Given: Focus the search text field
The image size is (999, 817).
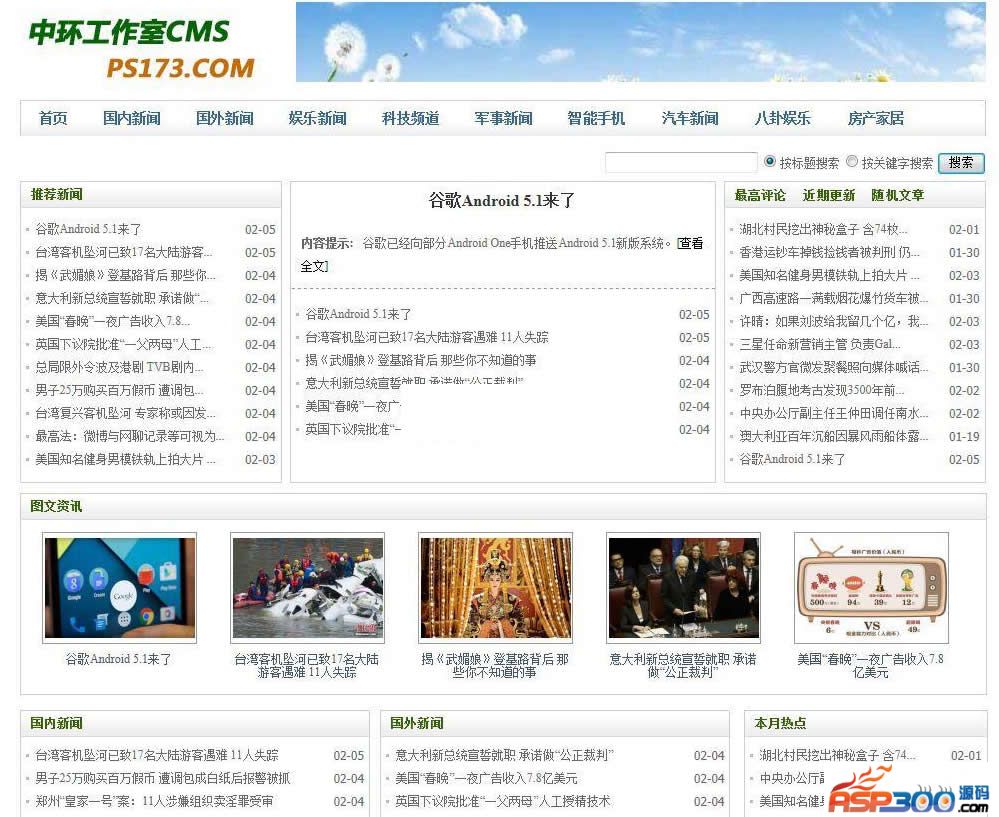Looking at the screenshot, I should click(680, 163).
